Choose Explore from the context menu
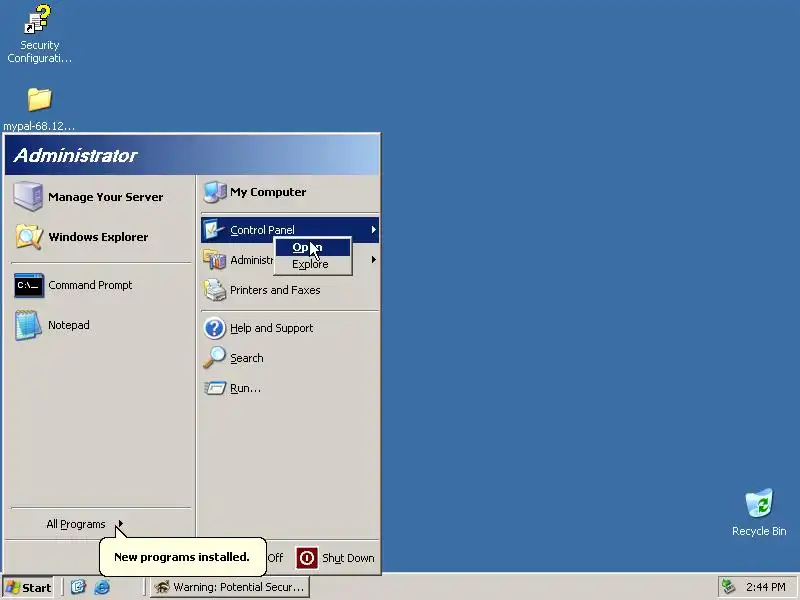Screen dimensions: 800x600 (x=313, y=264)
